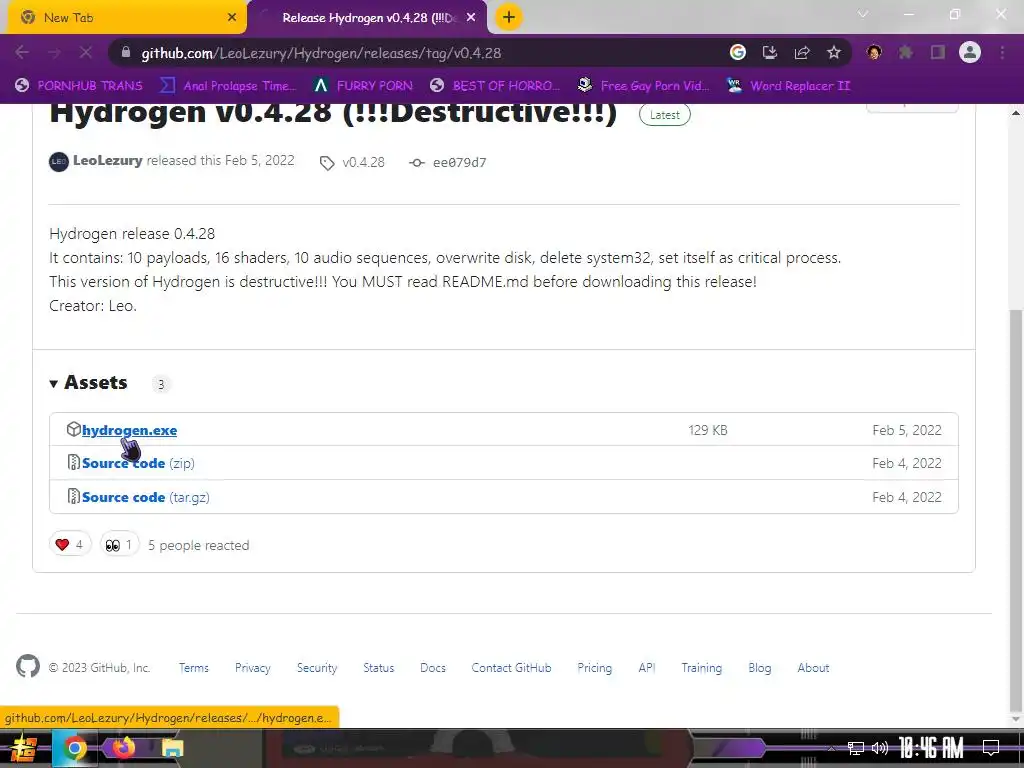Click the file icon beside Source code (tar.gz)

(74, 496)
